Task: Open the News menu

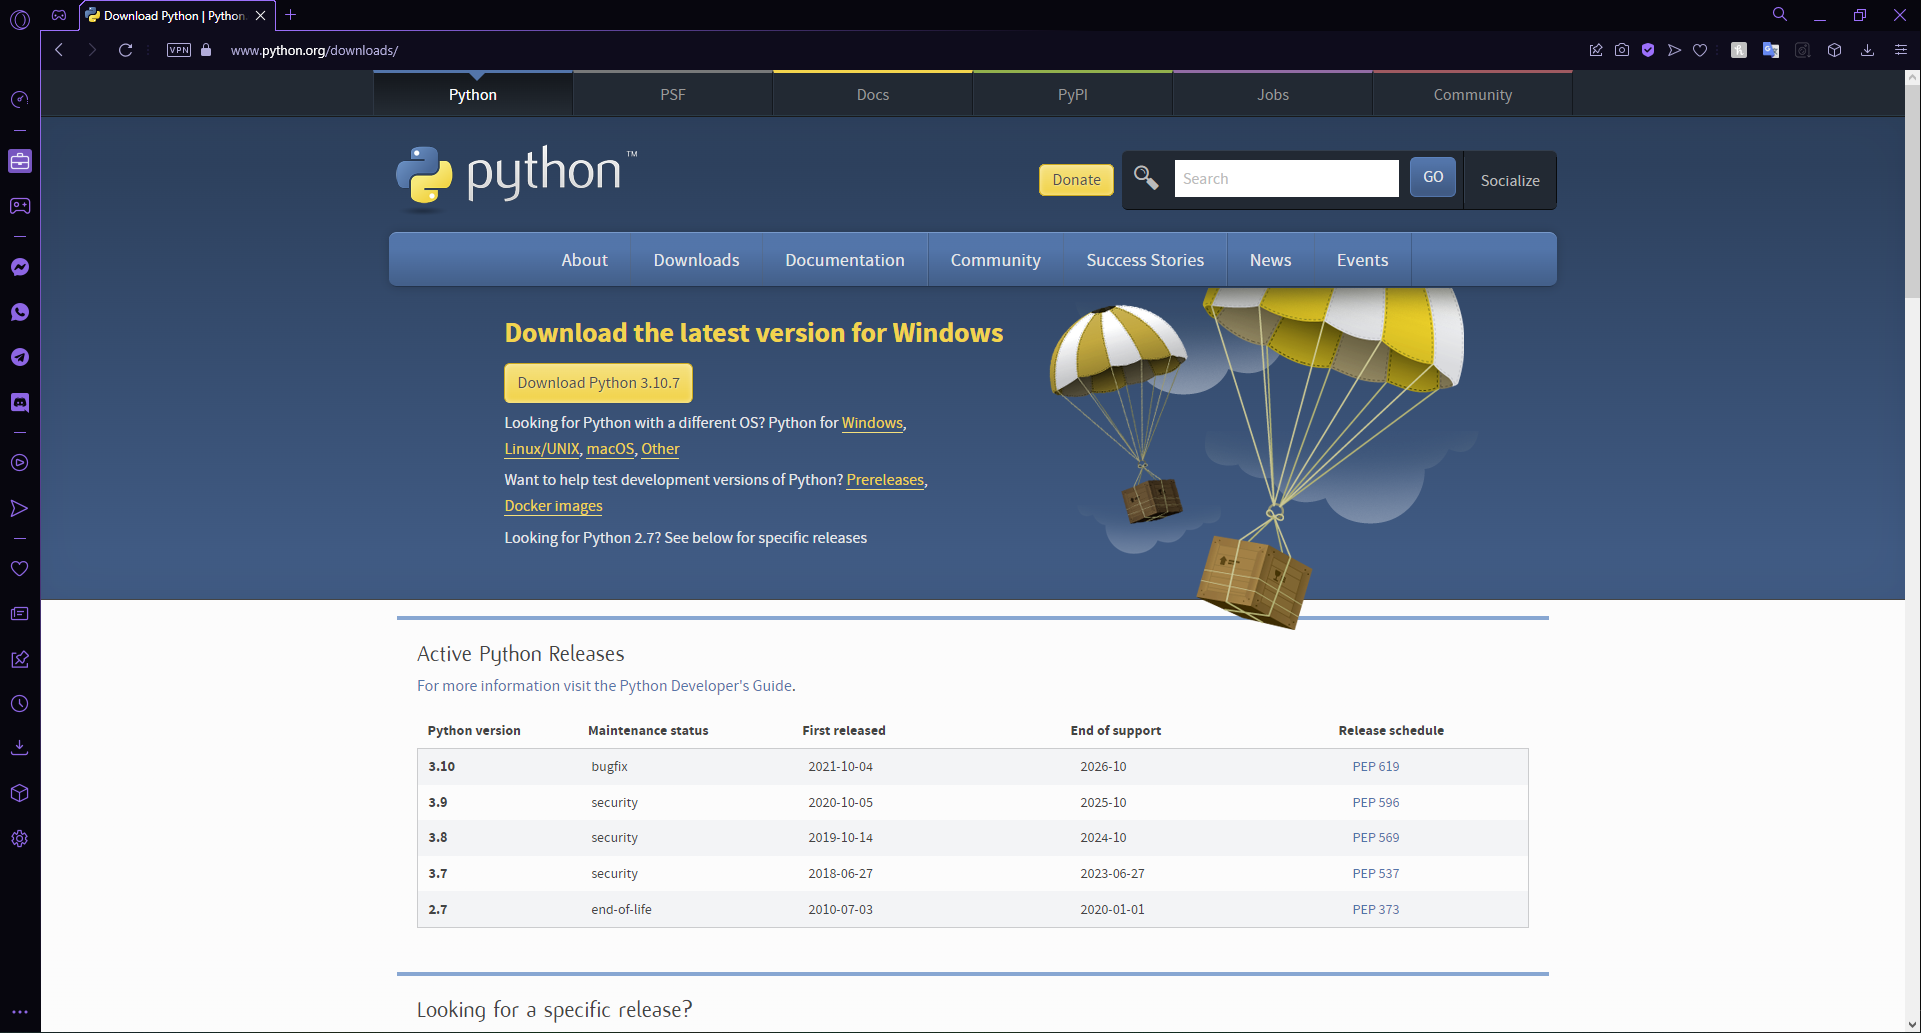Action: click(1270, 260)
